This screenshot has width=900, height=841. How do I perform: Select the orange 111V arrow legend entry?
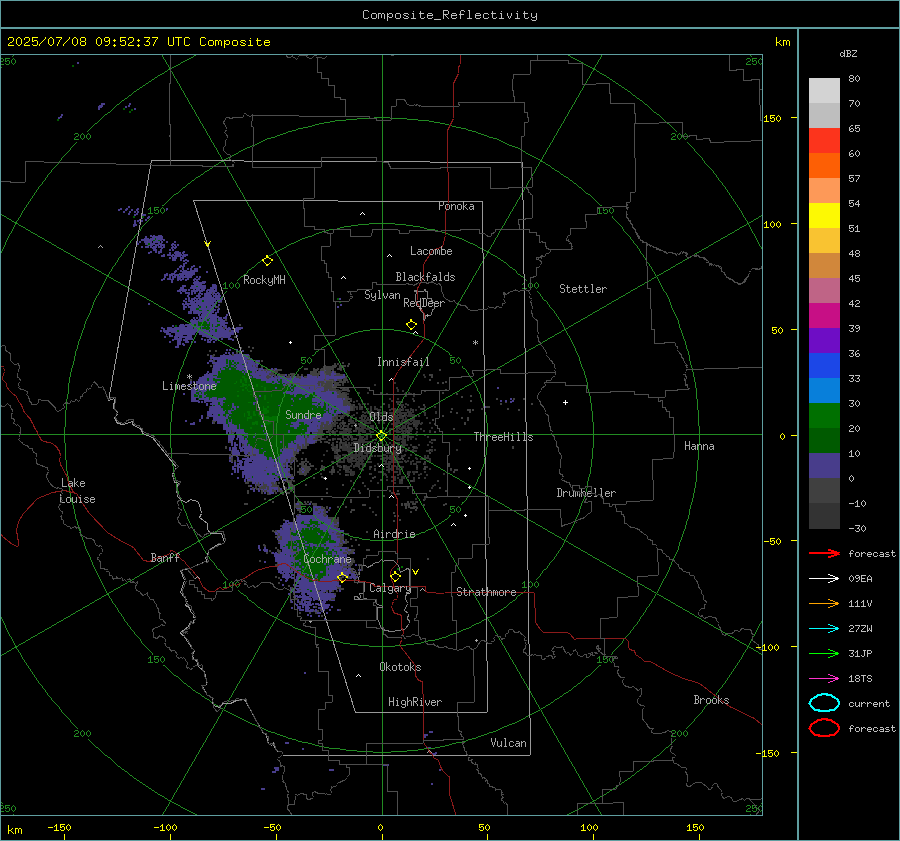click(x=824, y=603)
